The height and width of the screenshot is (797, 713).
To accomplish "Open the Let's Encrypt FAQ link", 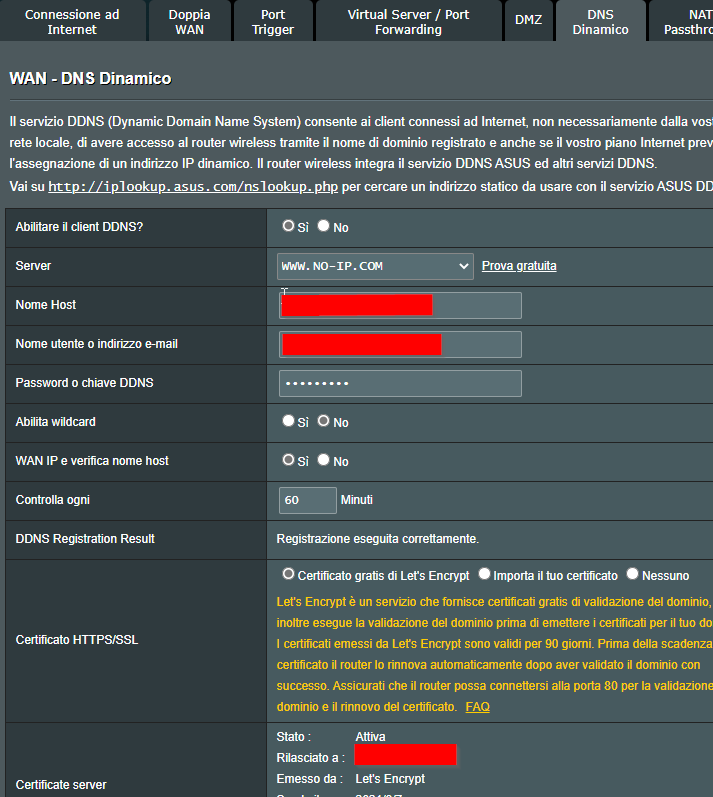I will pos(478,707).
